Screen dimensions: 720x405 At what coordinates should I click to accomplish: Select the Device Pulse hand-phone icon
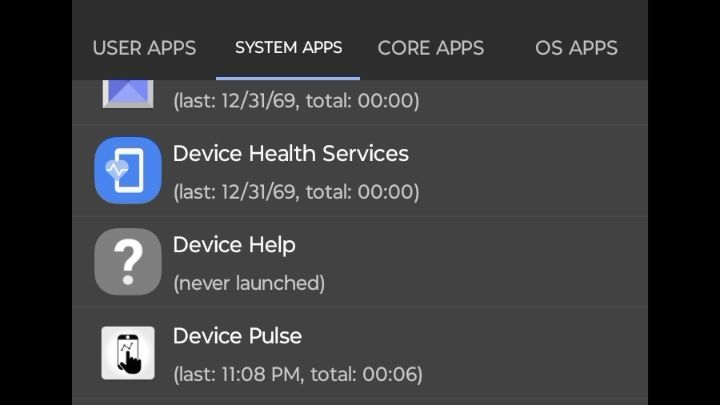tap(128, 353)
